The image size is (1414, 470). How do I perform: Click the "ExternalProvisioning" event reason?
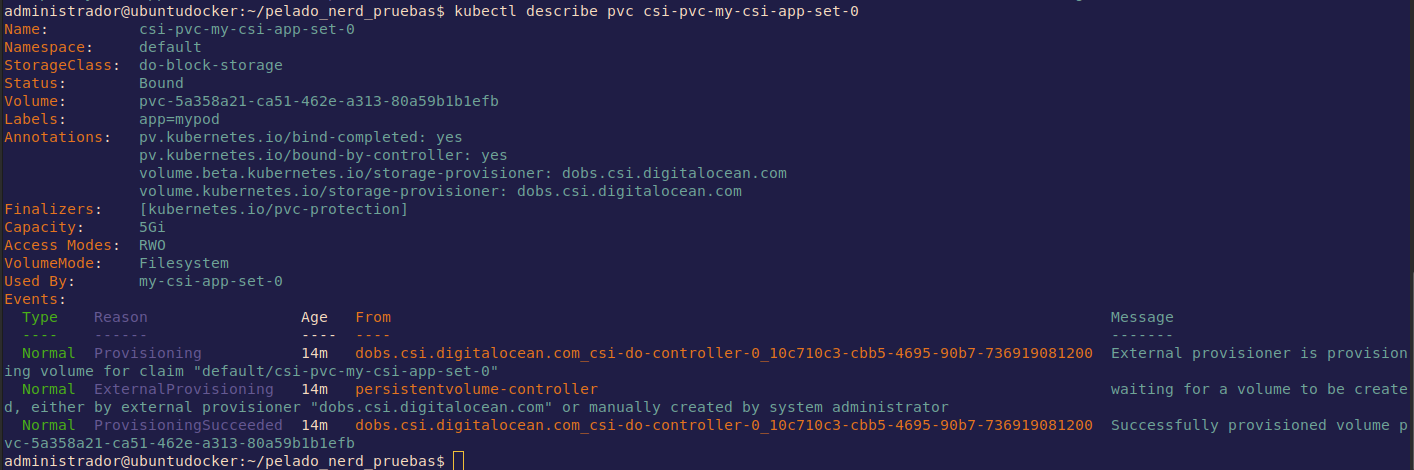(x=183, y=389)
